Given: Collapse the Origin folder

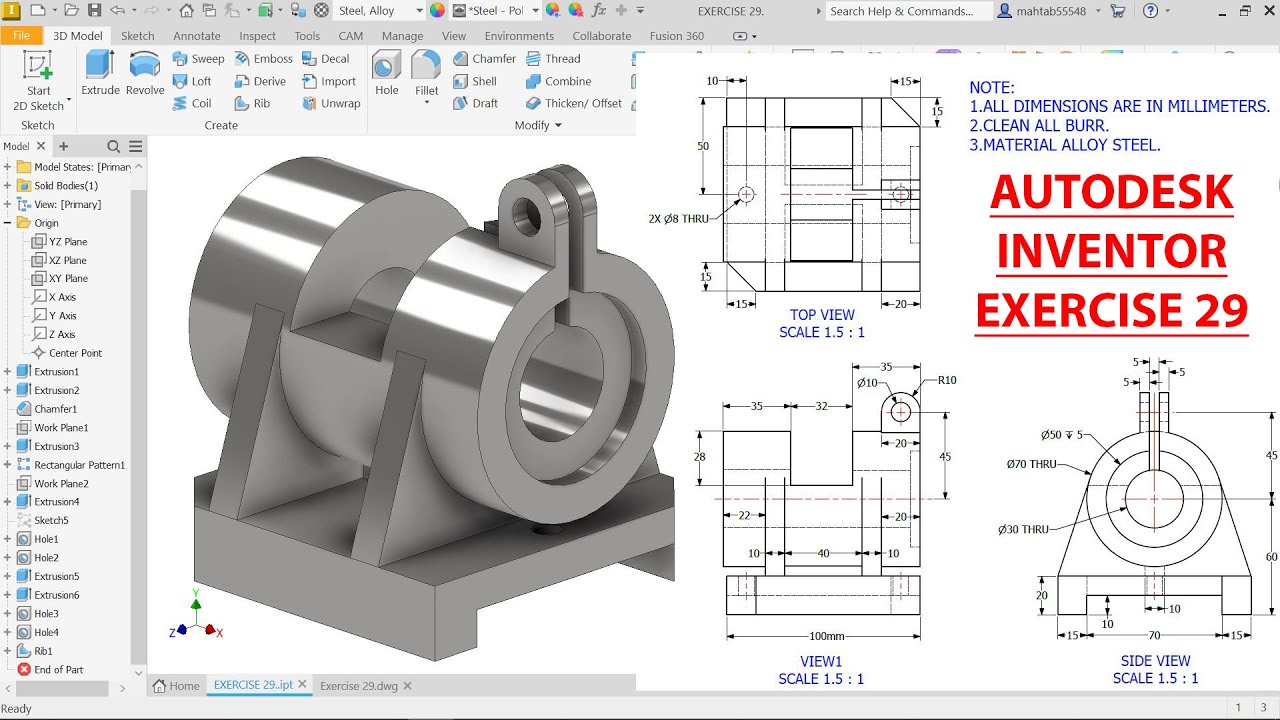Looking at the screenshot, I should pyautogui.click(x=7, y=223).
